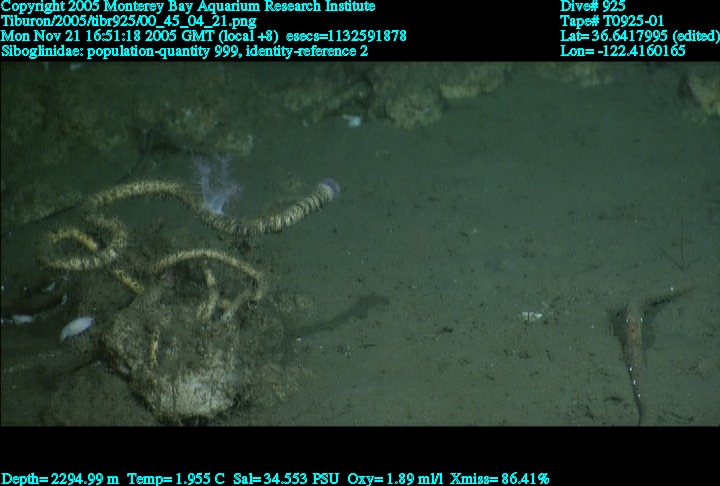
Task: Click the Tape# T0925-01 label
Action: point(612,21)
